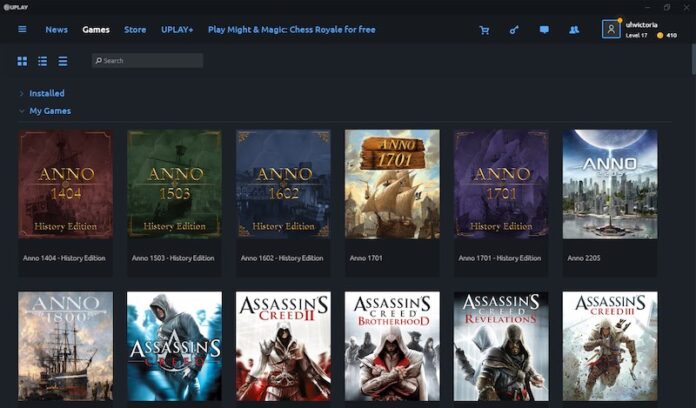Click the 'Anno 2205' title text
Screen dimensions: 696x408
point(584,258)
